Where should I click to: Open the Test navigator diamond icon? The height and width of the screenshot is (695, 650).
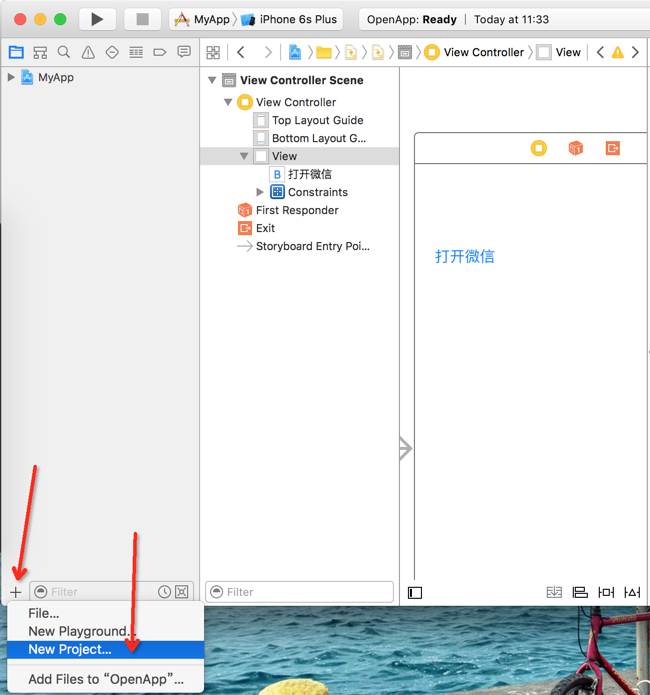click(x=112, y=52)
